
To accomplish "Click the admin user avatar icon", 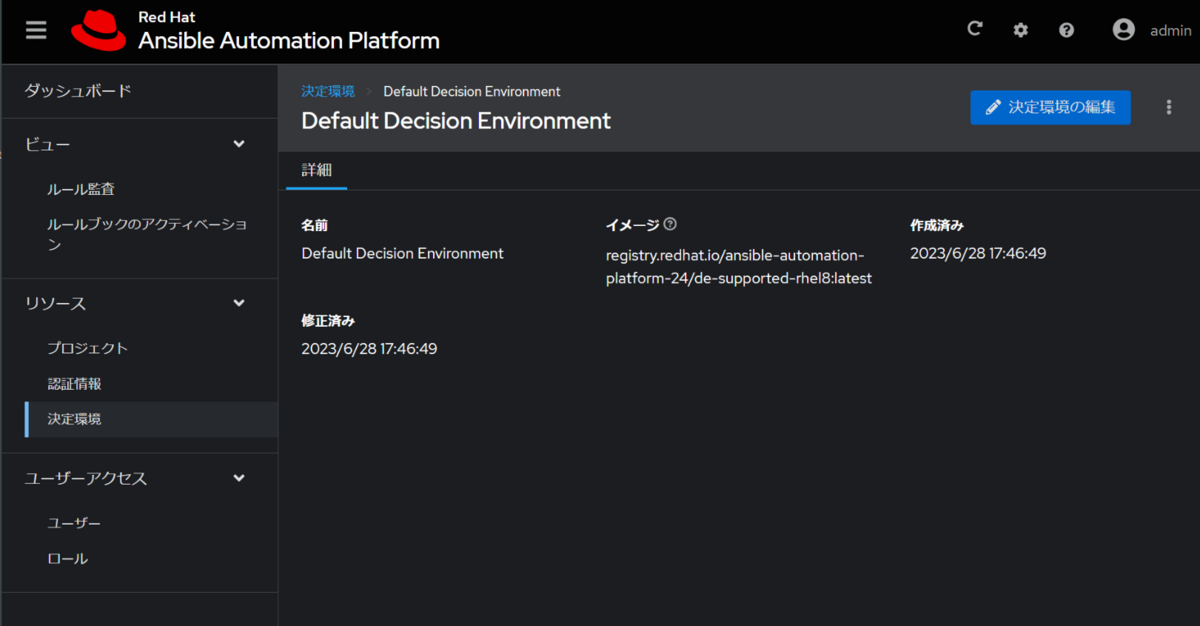I will point(1122,29).
